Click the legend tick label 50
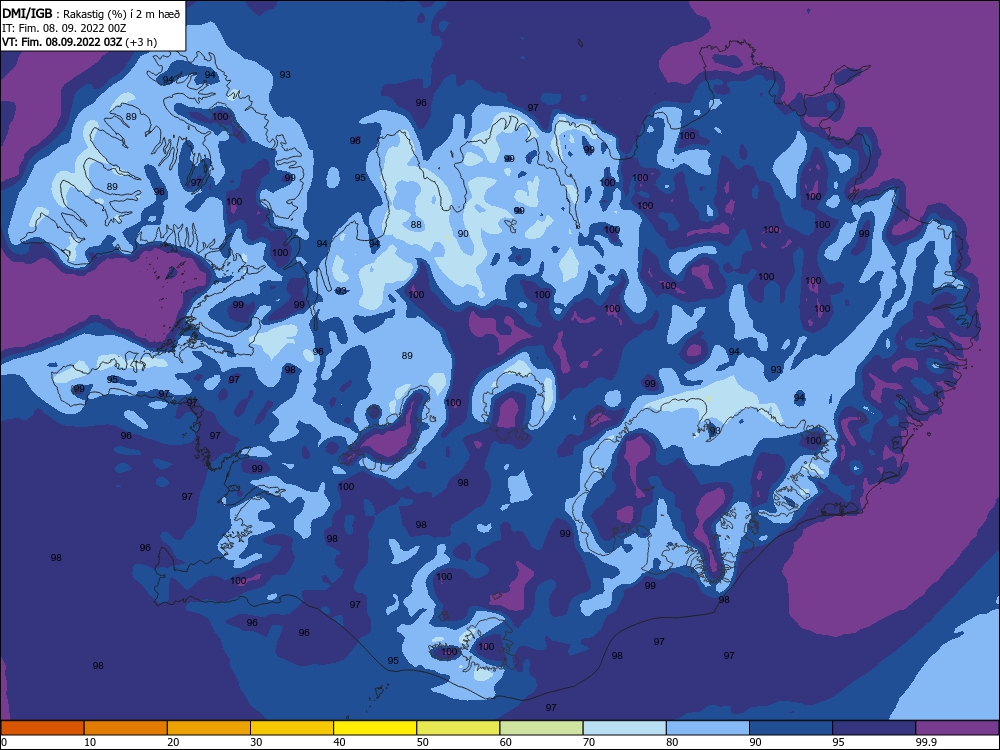Screen dimensions: 1000x750 [423, 742]
